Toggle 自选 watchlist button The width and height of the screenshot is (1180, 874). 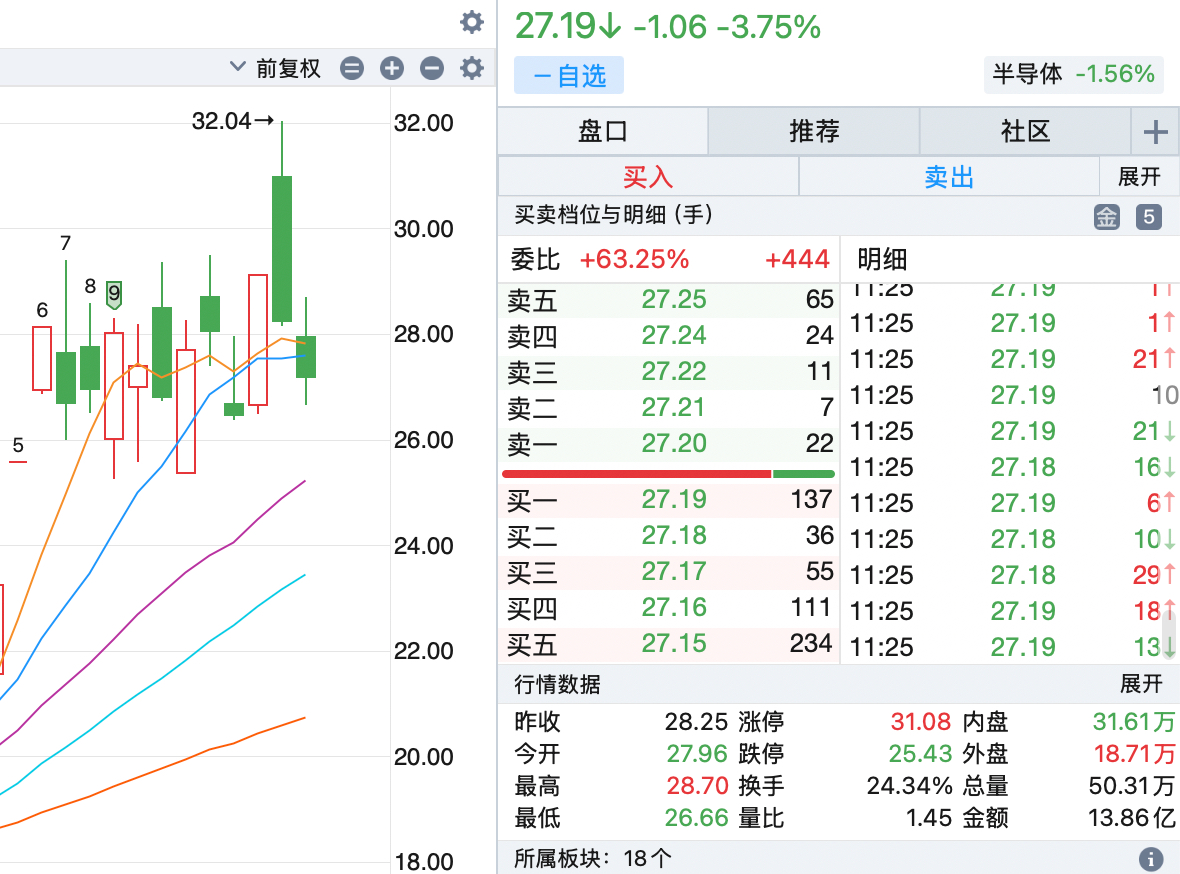click(568, 76)
